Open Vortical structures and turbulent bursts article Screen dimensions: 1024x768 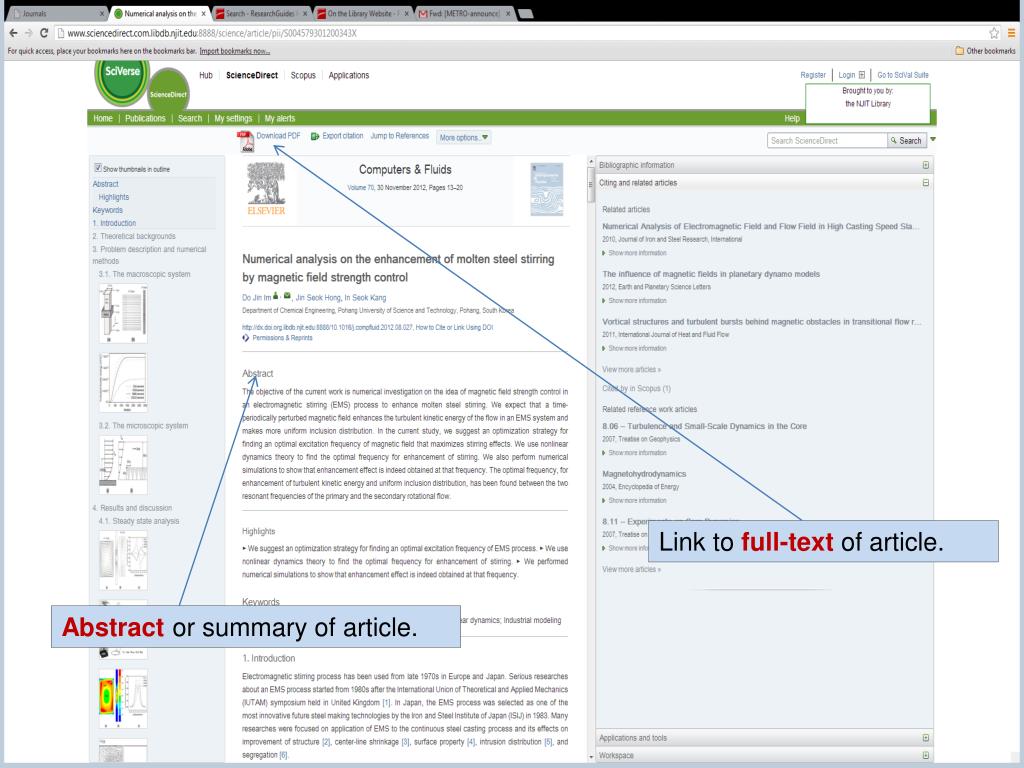(761, 322)
